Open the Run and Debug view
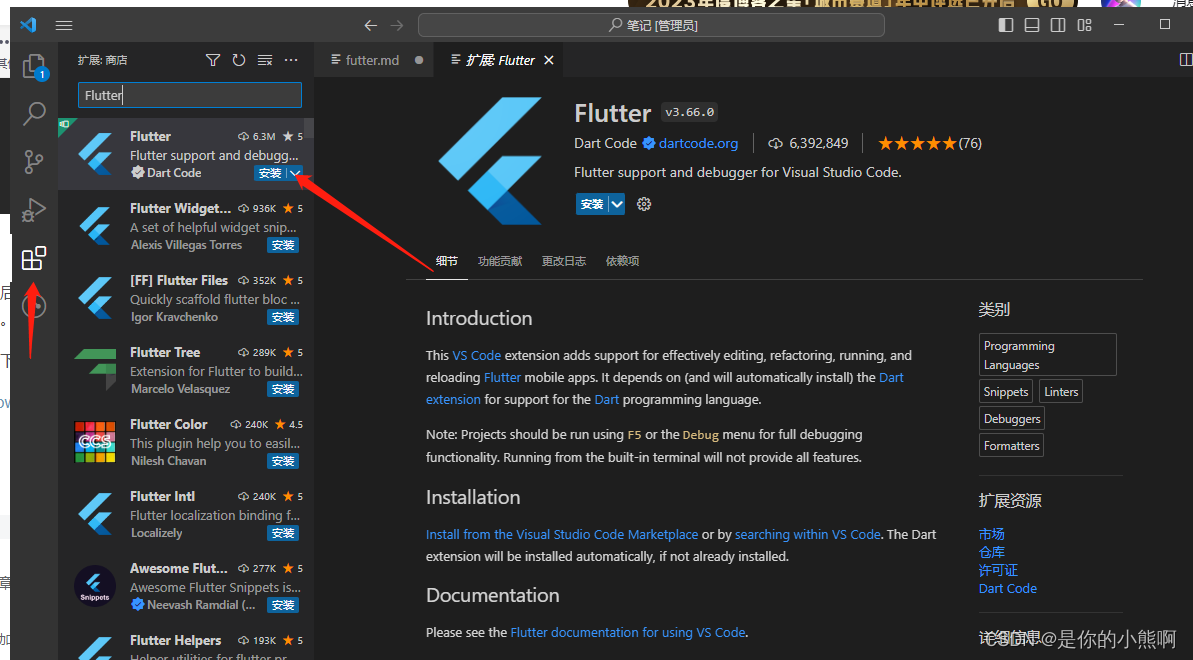Viewport: 1193px width, 660px height. [x=34, y=209]
